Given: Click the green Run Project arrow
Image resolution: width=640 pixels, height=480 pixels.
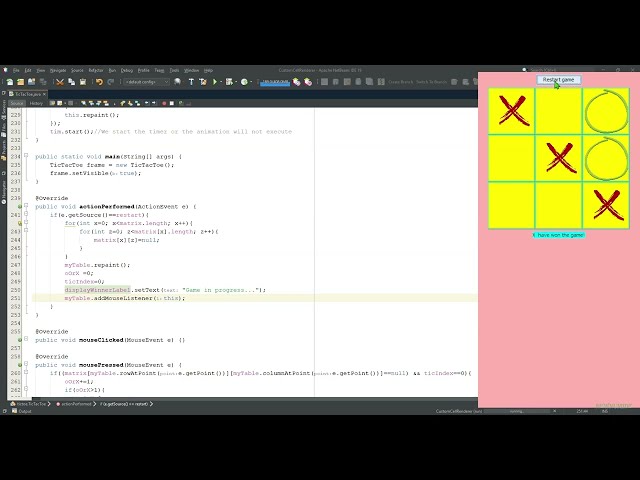Looking at the screenshot, I should 215,82.
